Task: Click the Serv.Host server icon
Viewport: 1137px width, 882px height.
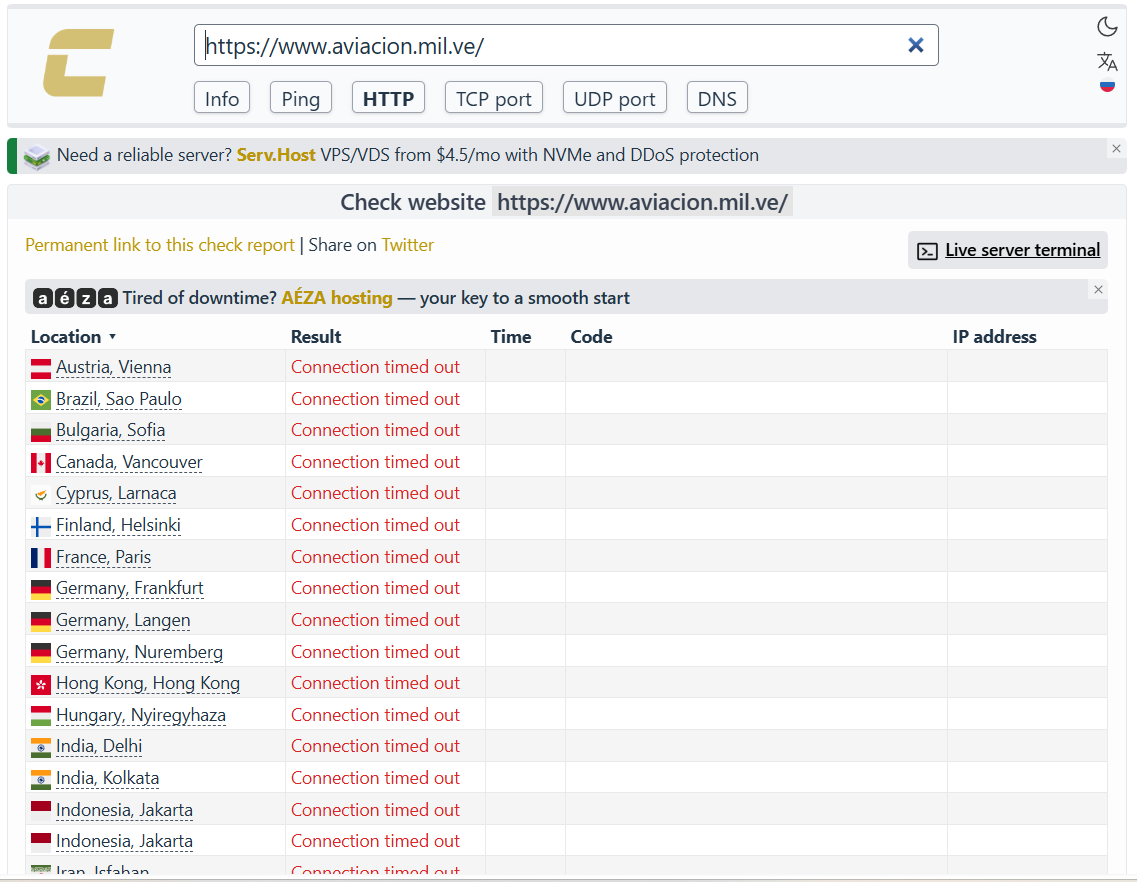Action: (36, 156)
